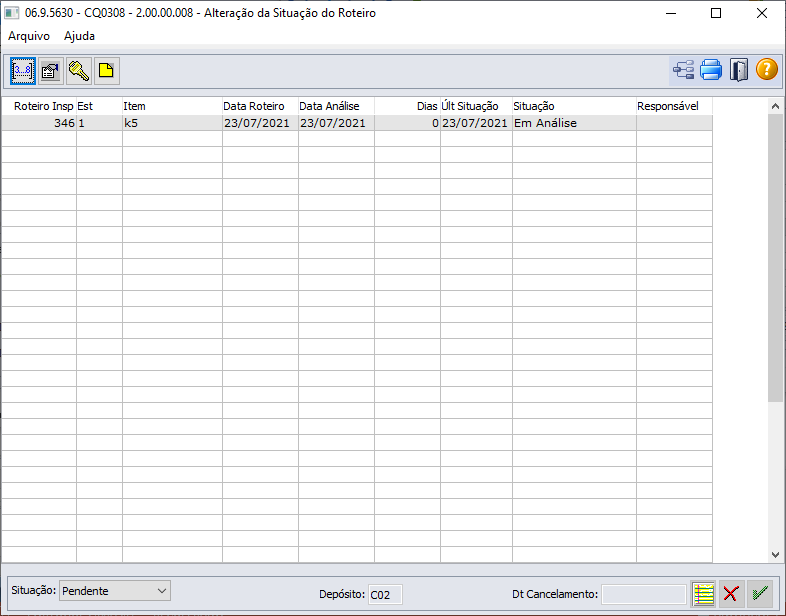The width and height of the screenshot is (786, 616).
Task: Open the form properties toolbar icon
Action: coord(51,71)
